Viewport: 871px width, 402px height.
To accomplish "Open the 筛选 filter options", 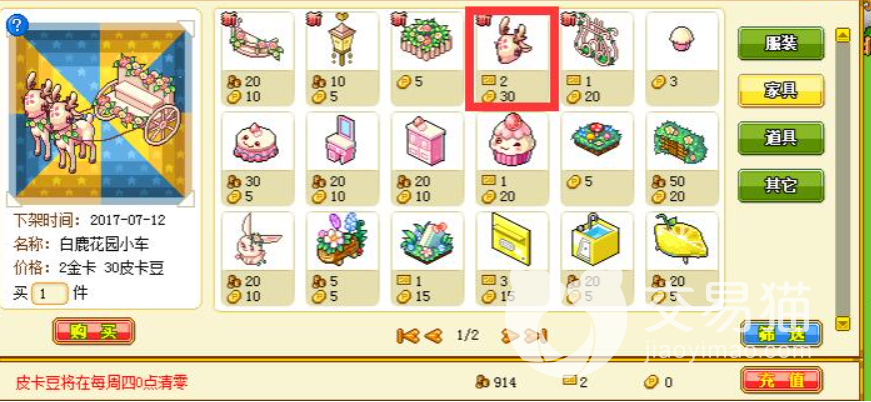I will 782,333.
